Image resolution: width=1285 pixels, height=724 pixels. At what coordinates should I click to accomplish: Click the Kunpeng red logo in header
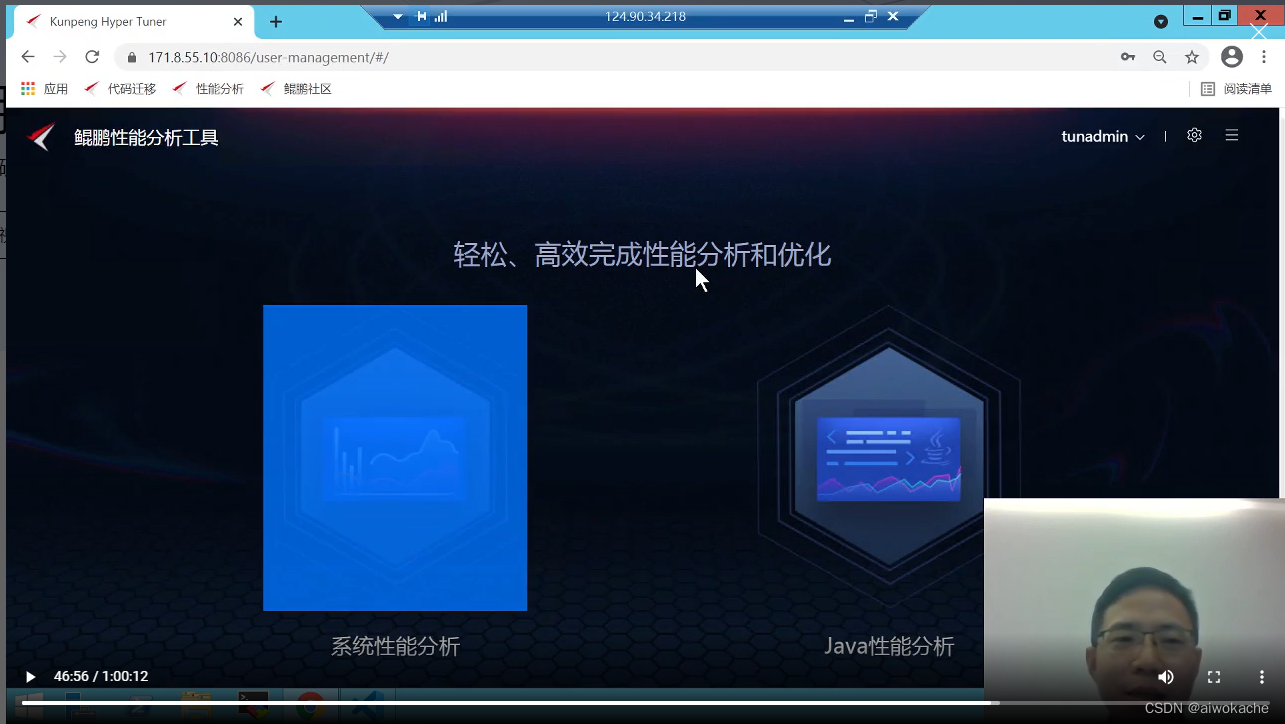click(41, 137)
